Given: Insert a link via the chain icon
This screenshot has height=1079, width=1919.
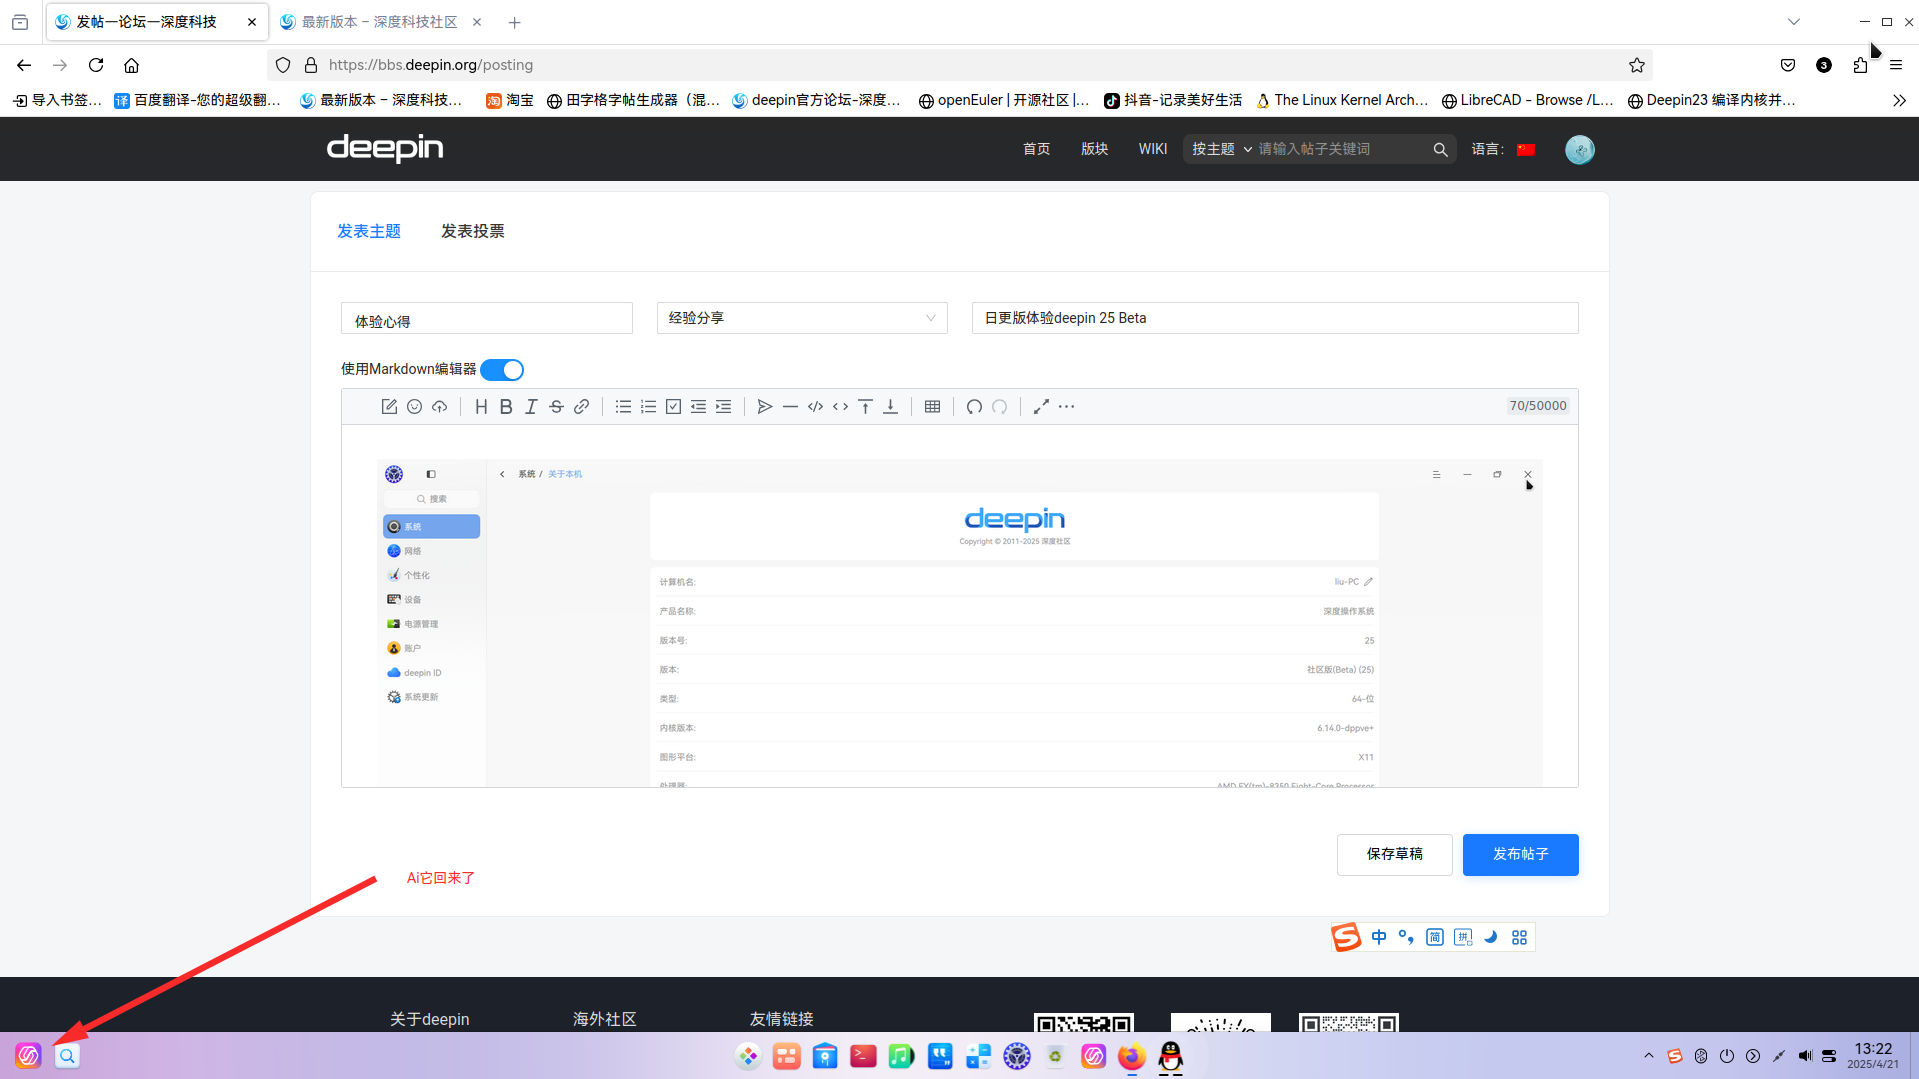Looking at the screenshot, I should tap(582, 407).
